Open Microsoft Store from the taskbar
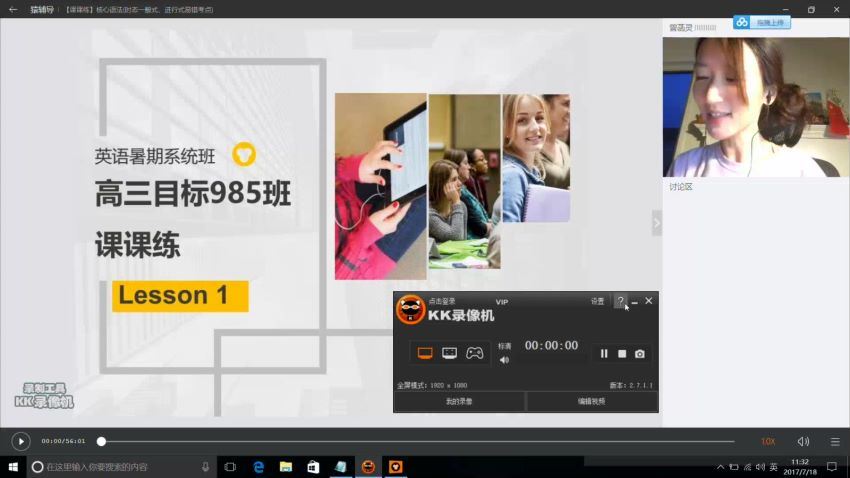 tap(313, 467)
